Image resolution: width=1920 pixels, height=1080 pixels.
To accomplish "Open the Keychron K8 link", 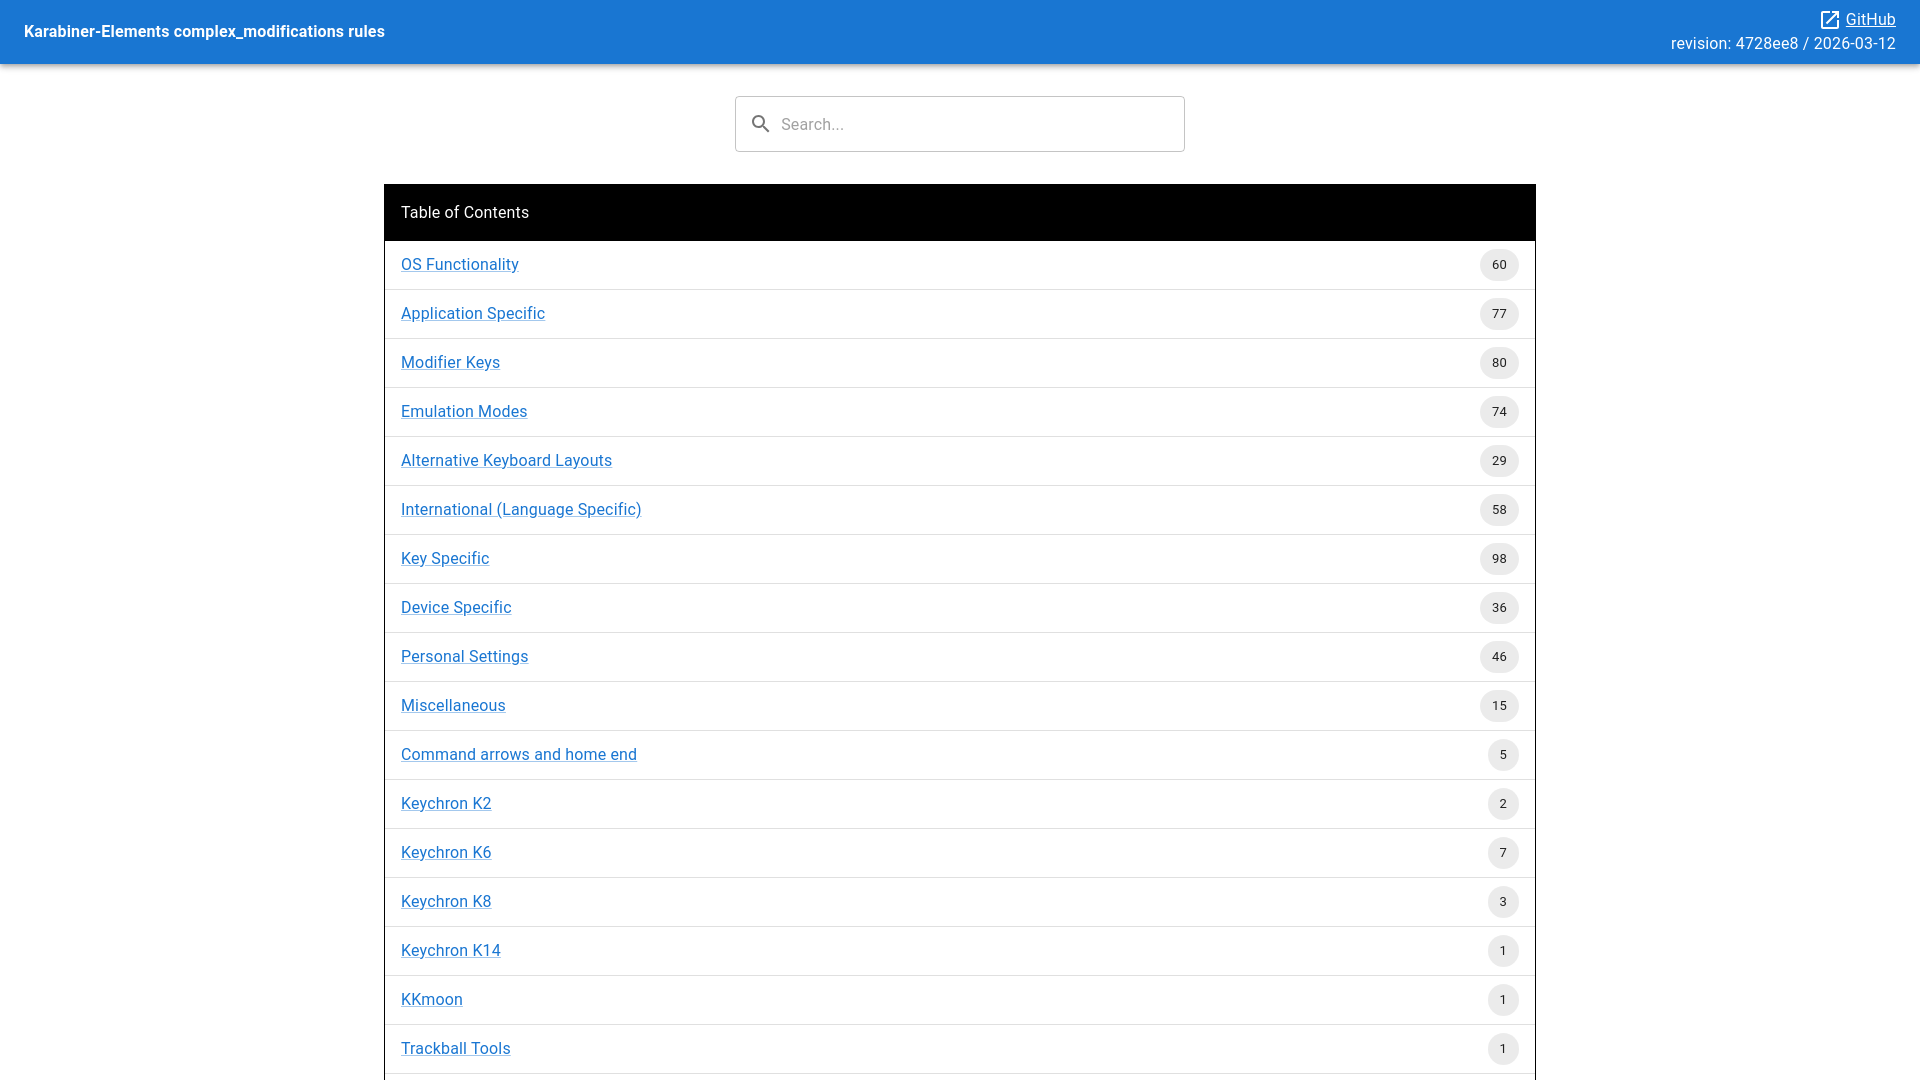I will (446, 902).
